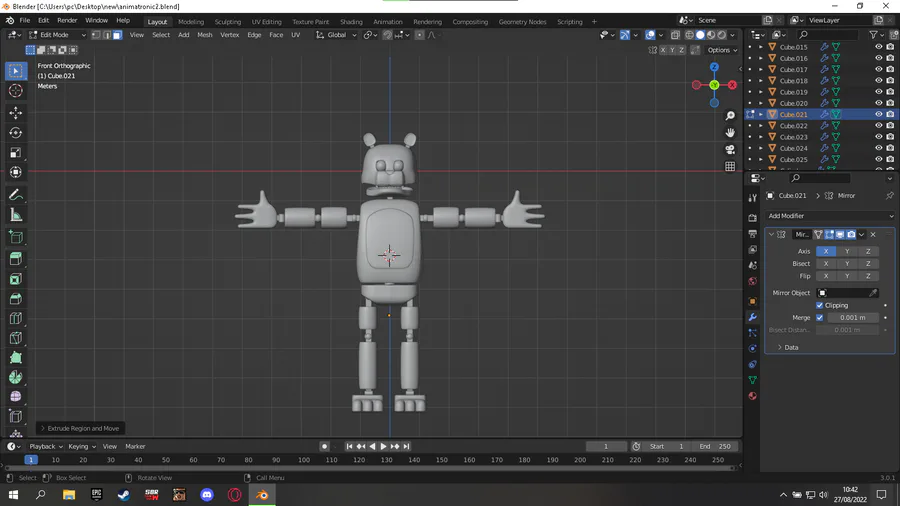
Task: Click the End frame 250 field
Action: (715, 446)
